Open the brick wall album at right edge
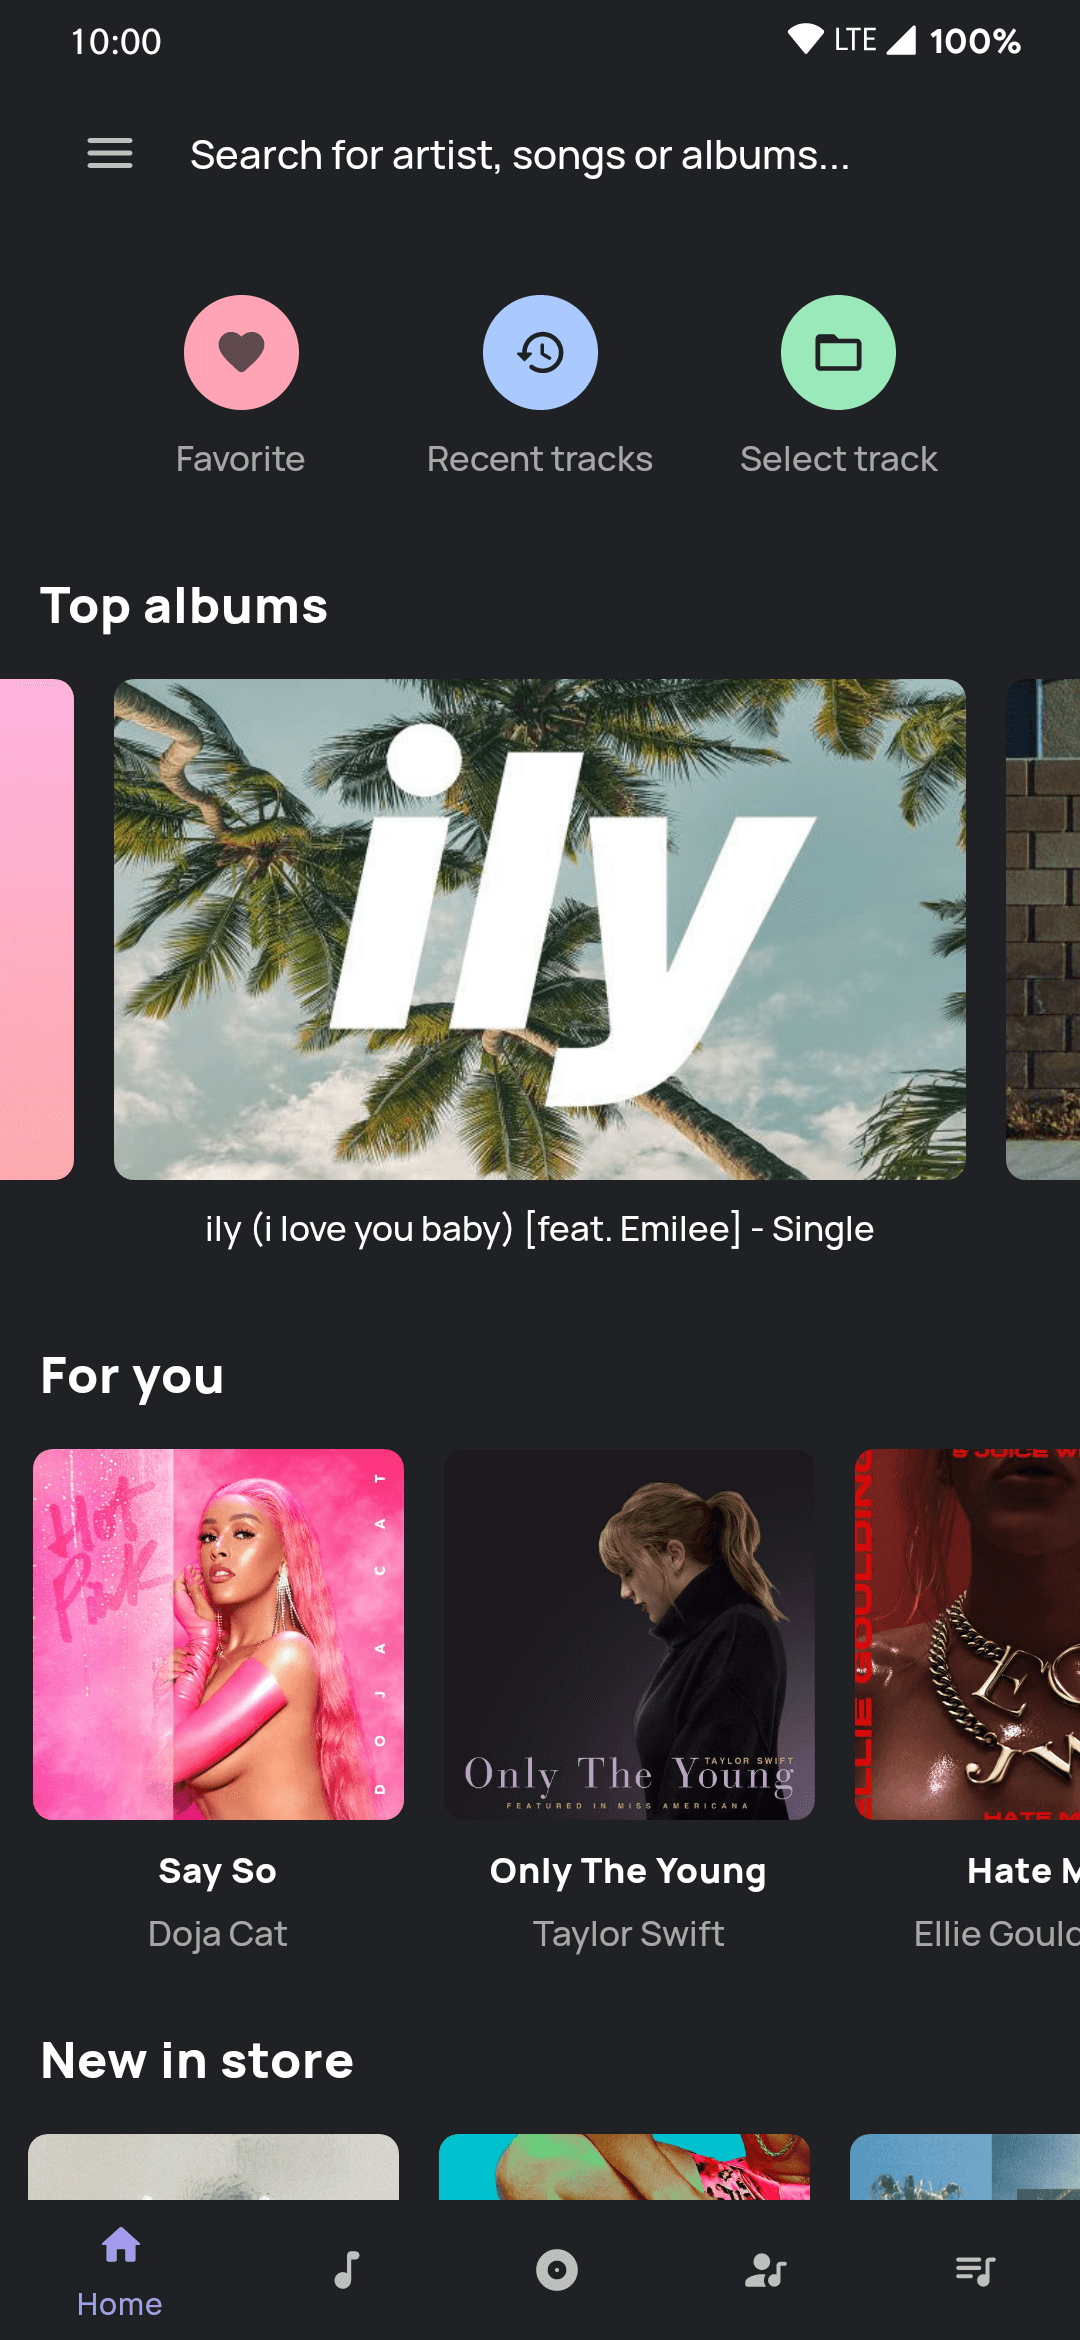The height and width of the screenshot is (2340, 1080). [x=1043, y=929]
